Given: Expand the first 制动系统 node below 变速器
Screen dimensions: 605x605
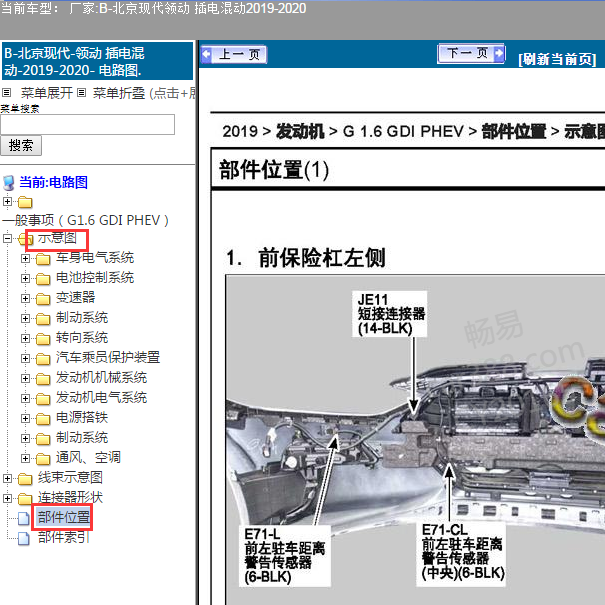Looking at the screenshot, I should tap(25, 319).
